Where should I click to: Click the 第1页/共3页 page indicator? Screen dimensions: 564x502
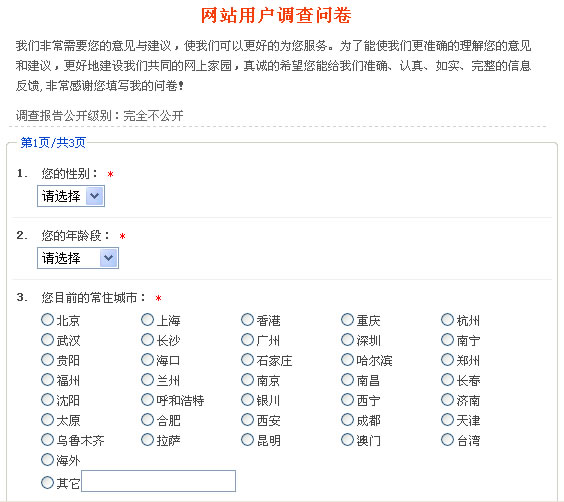(53, 143)
